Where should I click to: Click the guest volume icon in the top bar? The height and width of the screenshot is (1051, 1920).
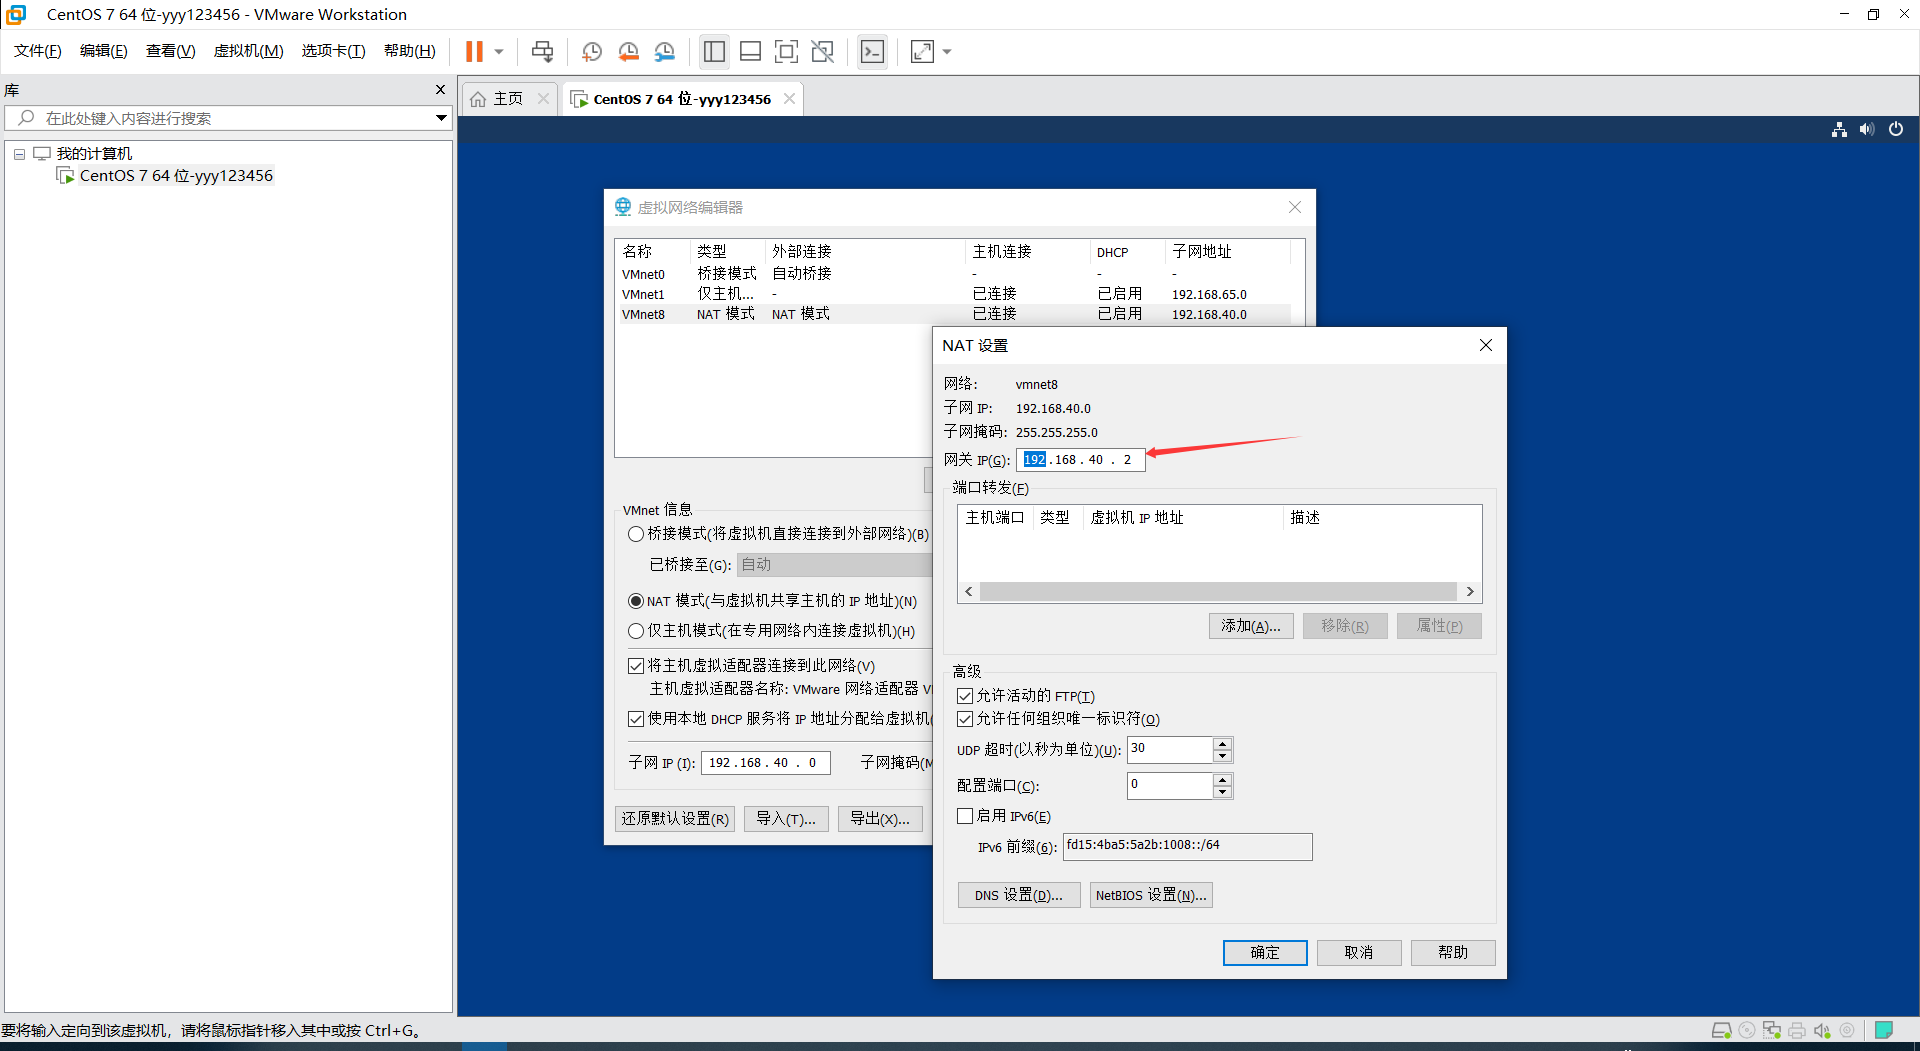[1867, 129]
